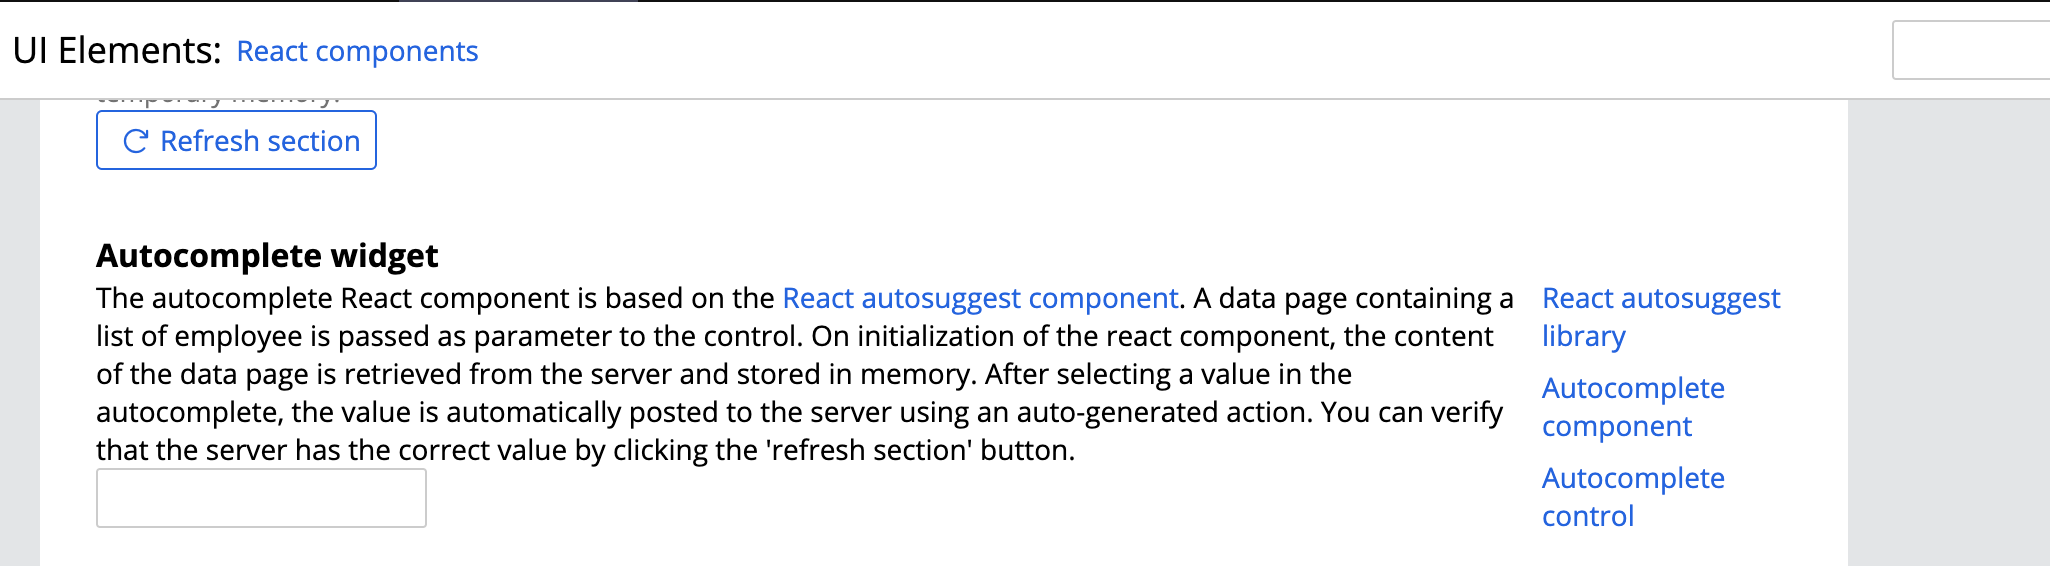Click the word 'component' under Autocomplete link
Screen dimensions: 2050x566
click(x=1617, y=426)
